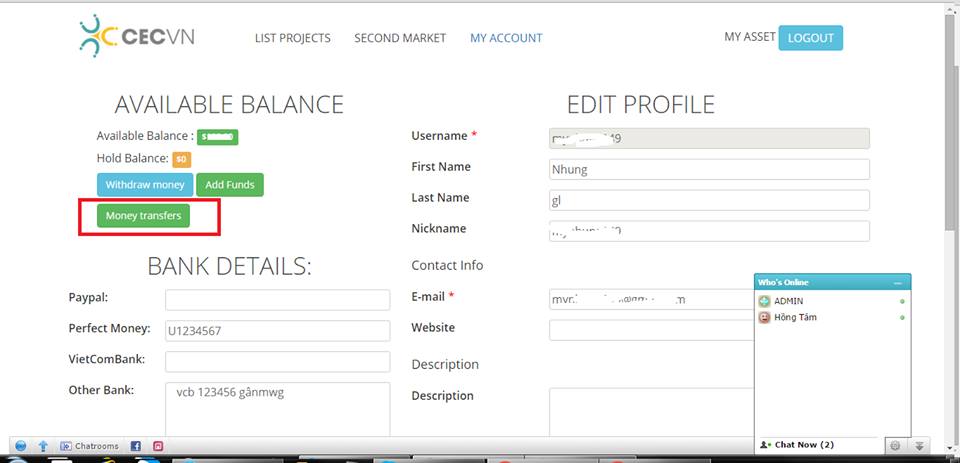Click the CECVN logo
The width and height of the screenshot is (960, 463).
coord(137,37)
